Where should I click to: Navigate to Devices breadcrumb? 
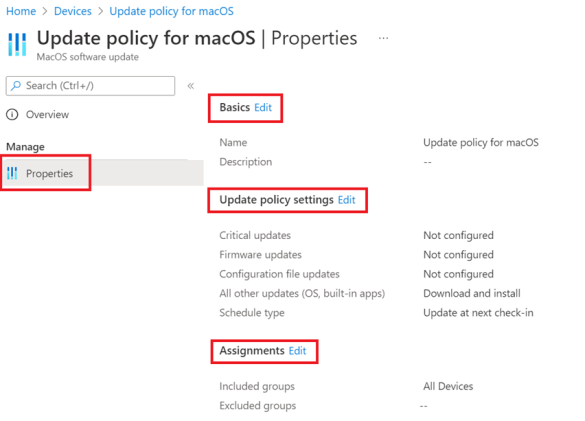(x=73, y=11)
